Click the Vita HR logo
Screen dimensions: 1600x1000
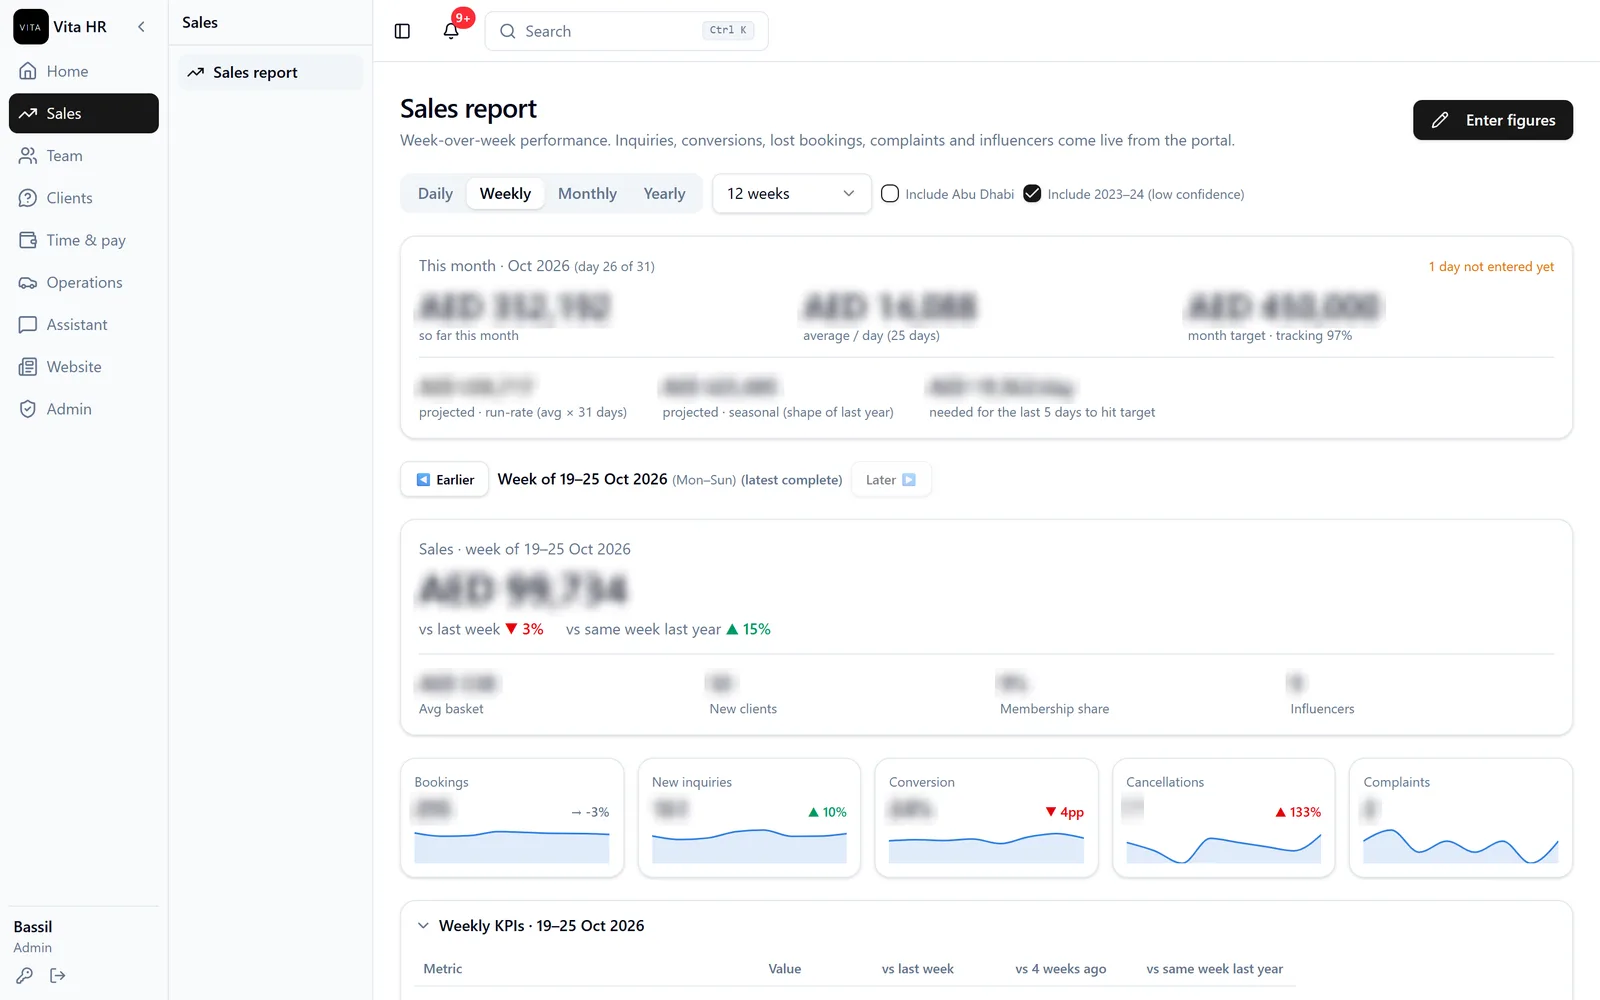31,27
